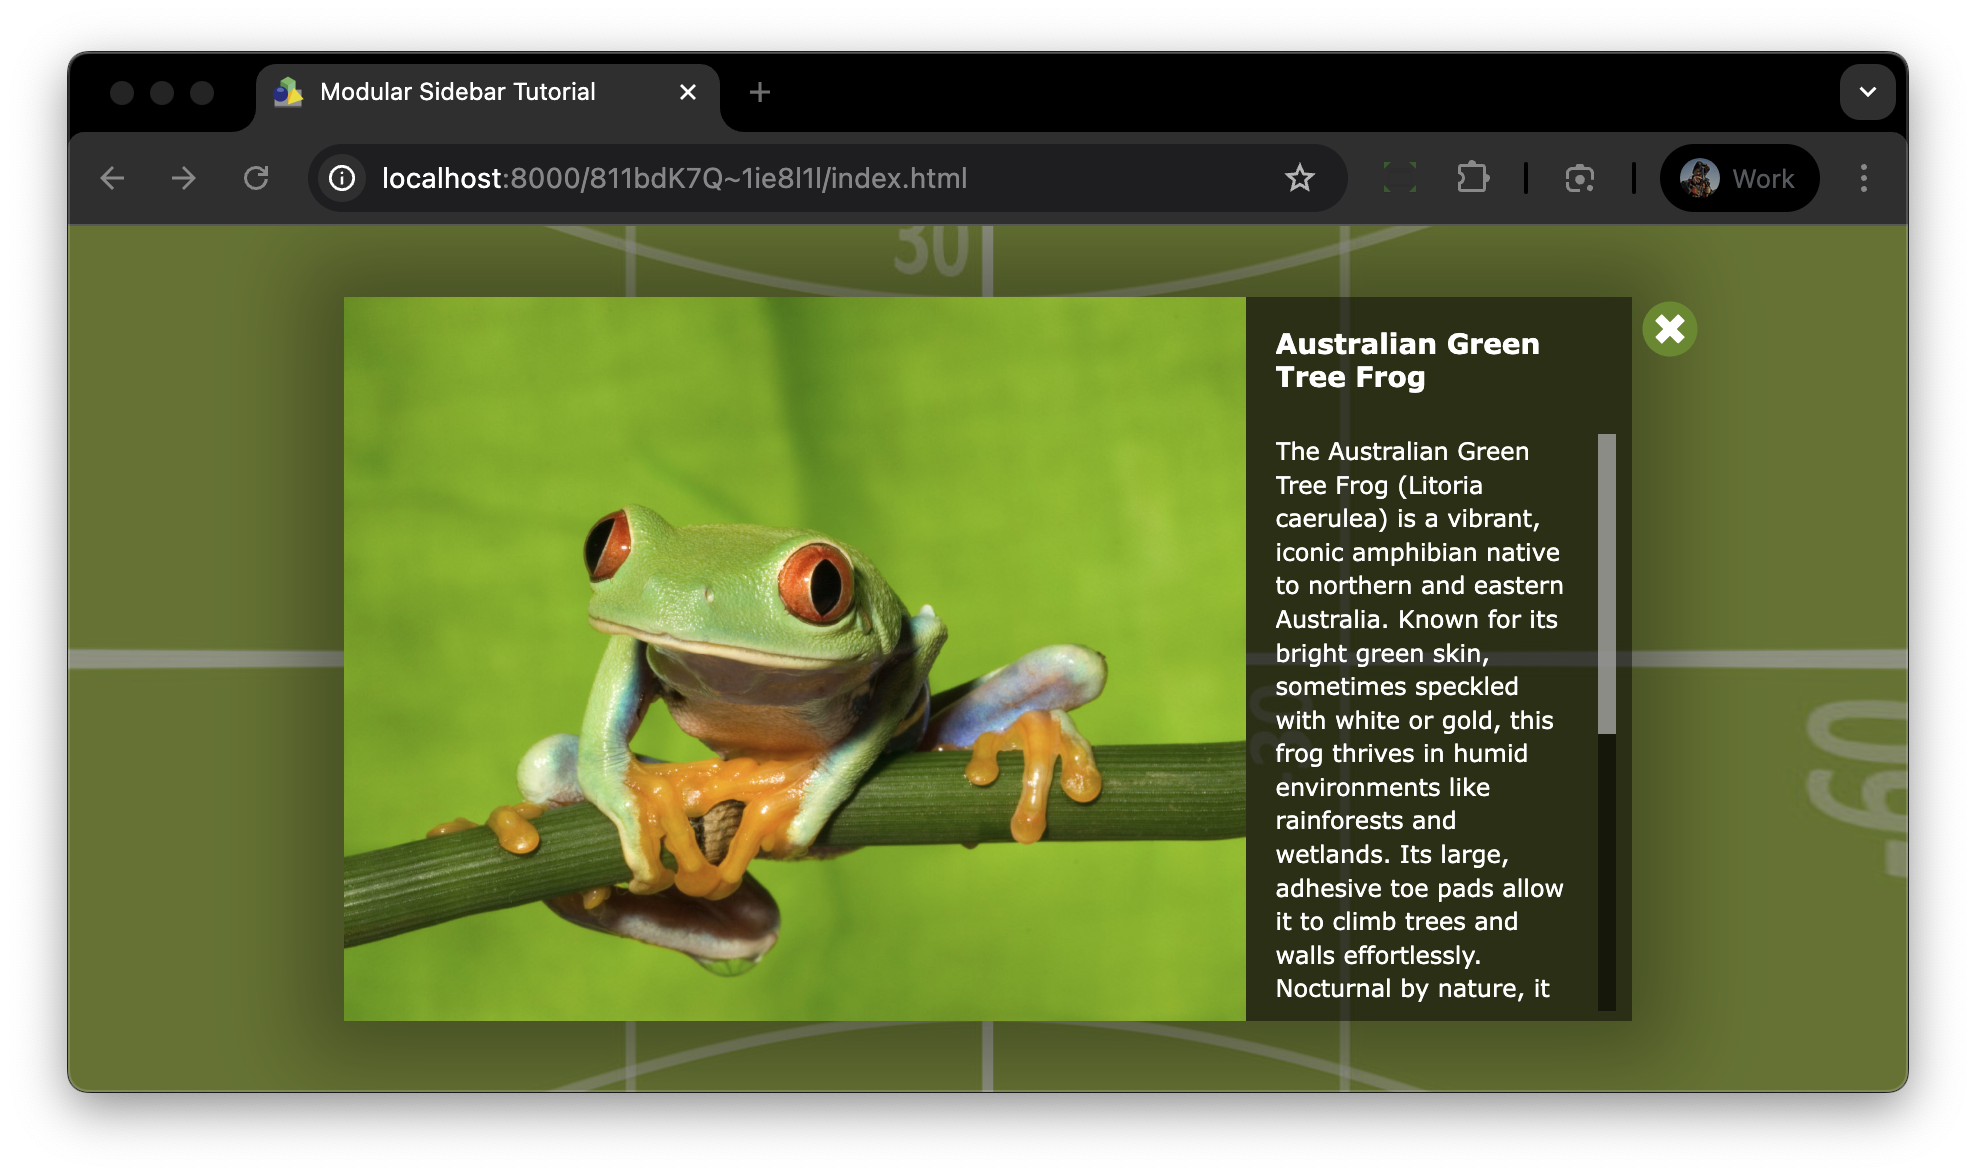This screenshot has width=1976, height=1176.
Task: Click the browser back arrow
Action: tap(113, 178)
